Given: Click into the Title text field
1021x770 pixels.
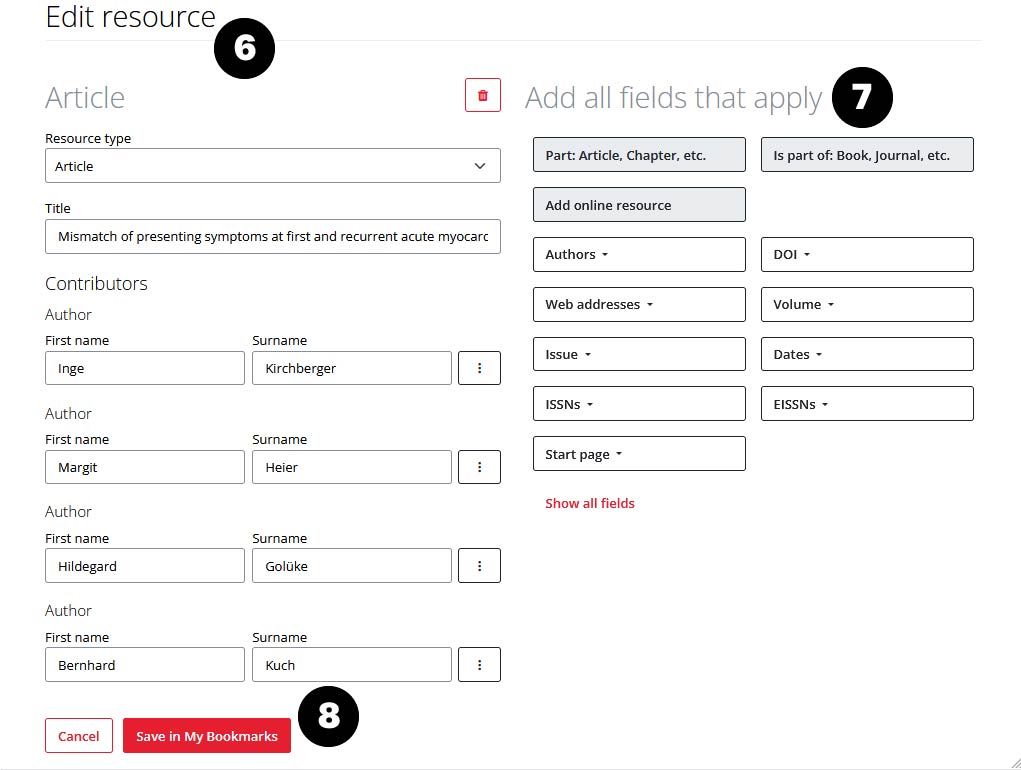Looking at the screenshot, I should pos(272,237).
